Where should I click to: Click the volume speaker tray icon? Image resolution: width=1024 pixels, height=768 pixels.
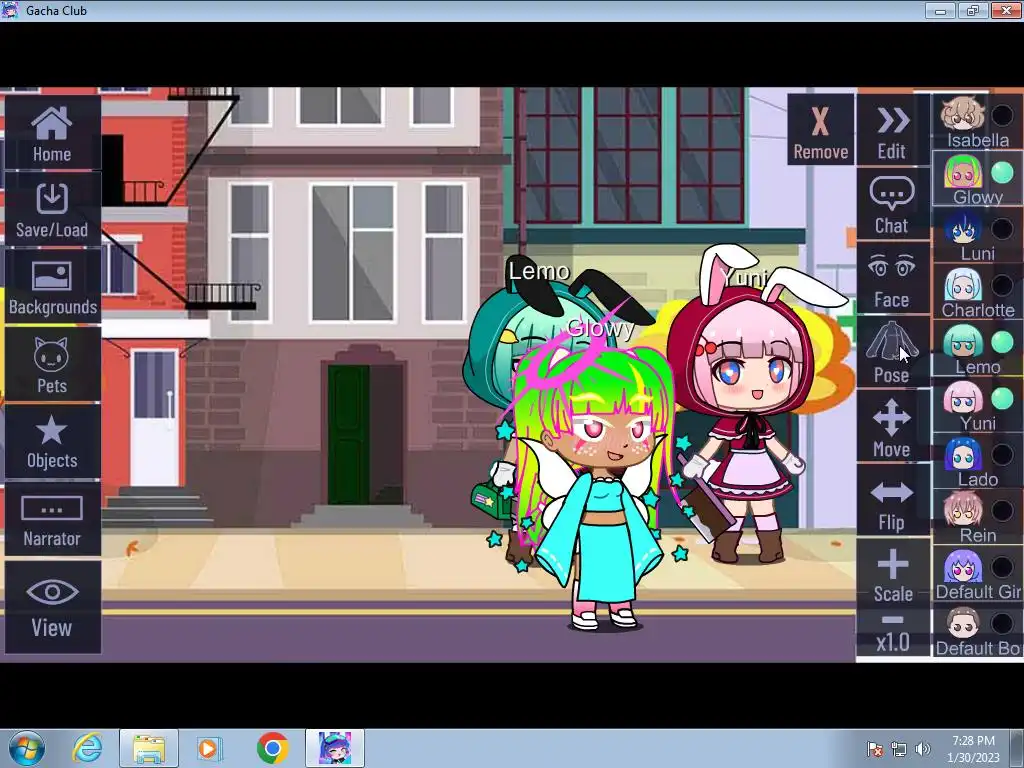point(923,749)
